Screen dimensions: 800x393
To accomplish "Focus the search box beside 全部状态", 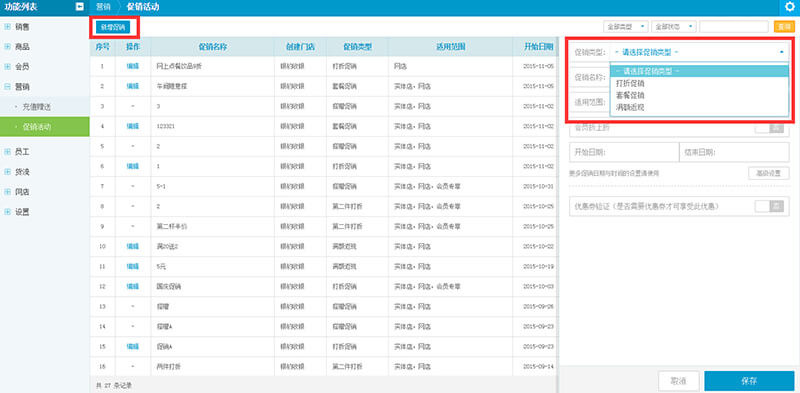I will 734,27.
